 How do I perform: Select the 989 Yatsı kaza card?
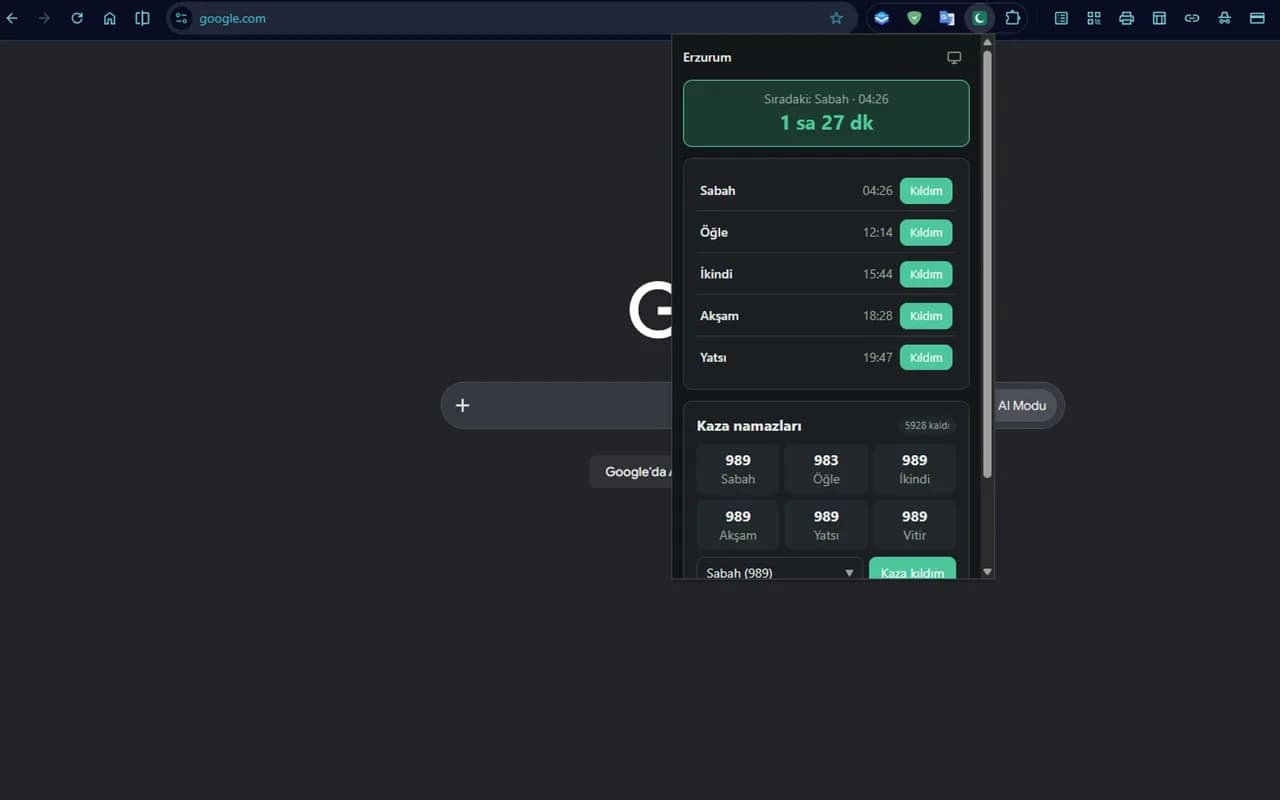click(826, 525)
